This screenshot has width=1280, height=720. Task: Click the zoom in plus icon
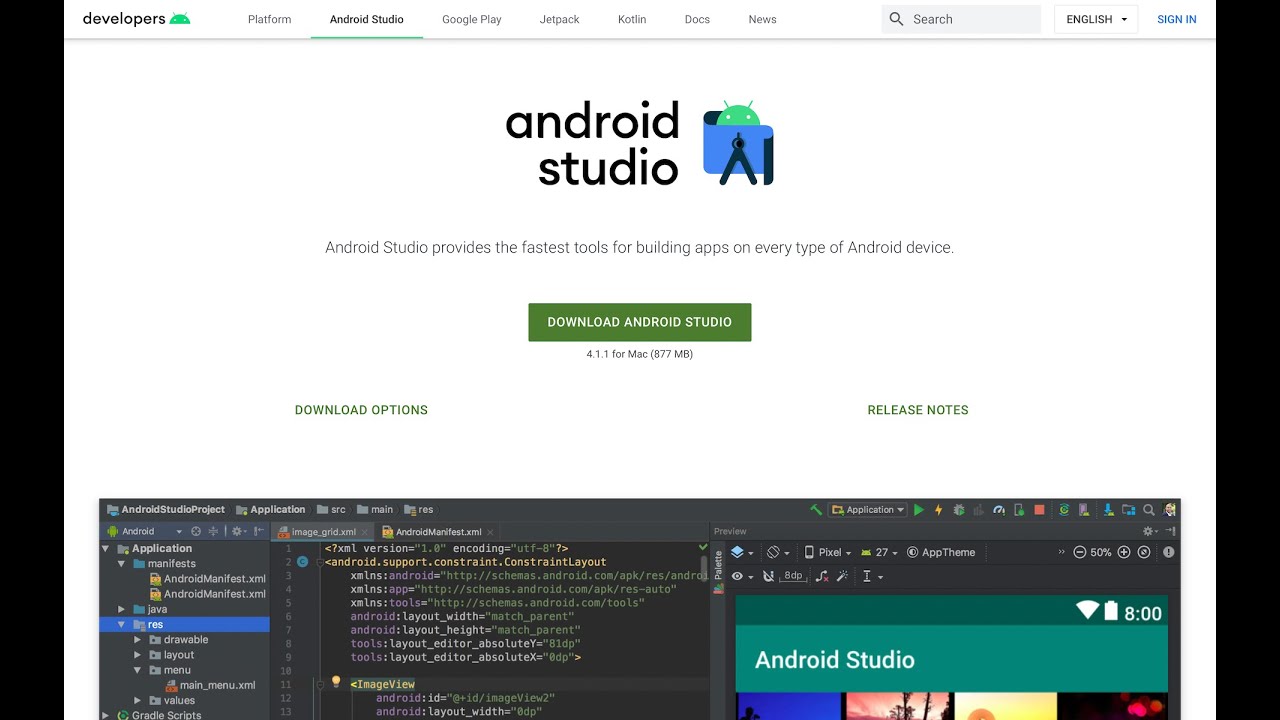click(x=1123, y=552)
